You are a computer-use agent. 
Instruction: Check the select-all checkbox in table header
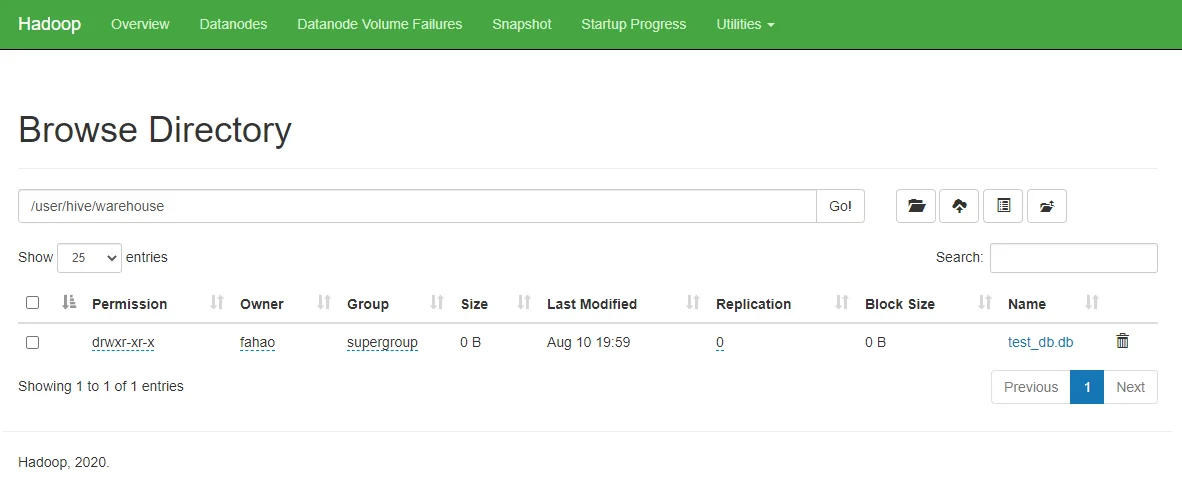pyautogui.click(x=32, y=303)
